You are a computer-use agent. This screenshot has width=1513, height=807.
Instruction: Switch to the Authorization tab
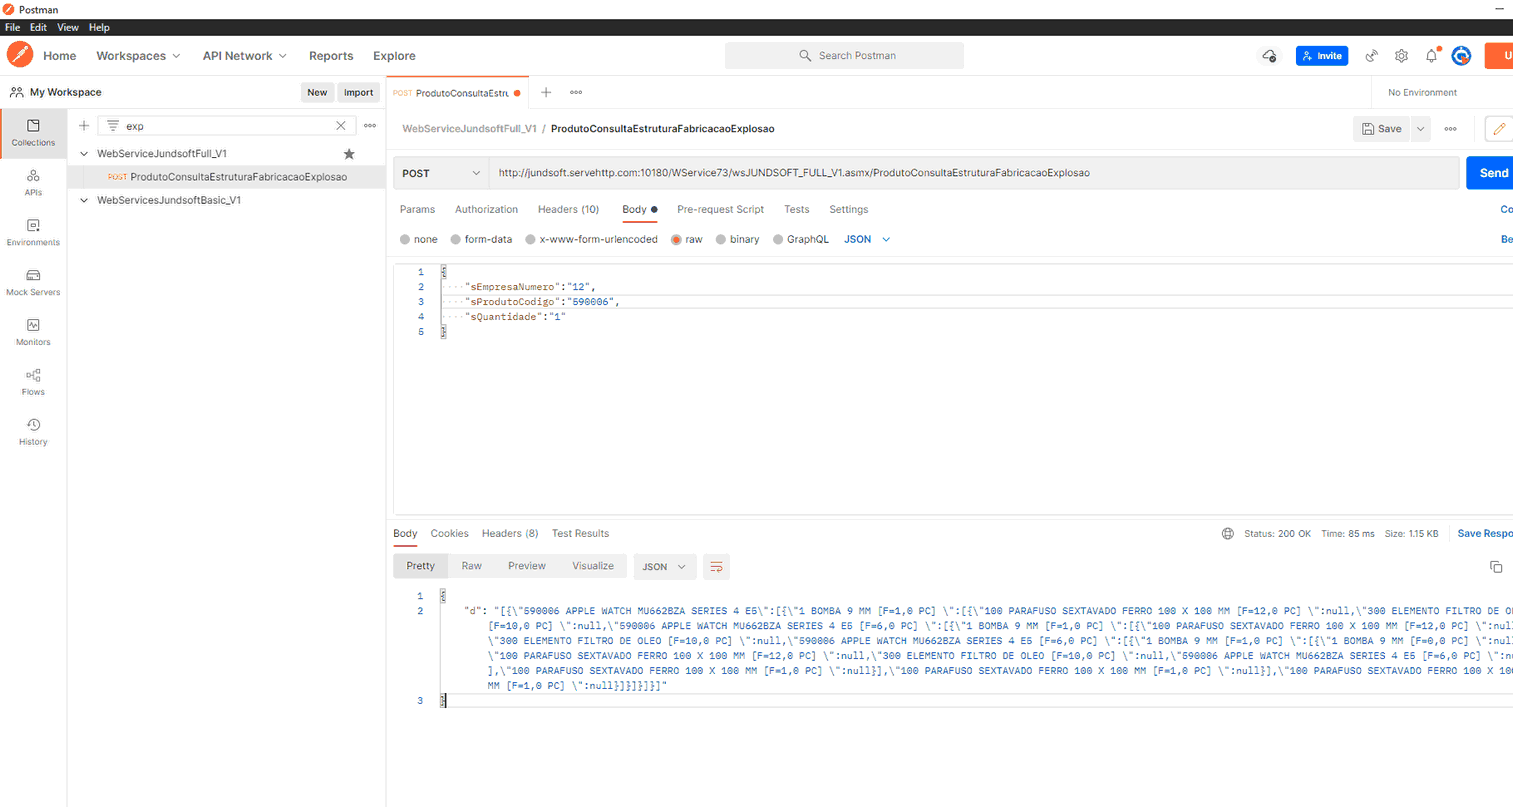486,210
